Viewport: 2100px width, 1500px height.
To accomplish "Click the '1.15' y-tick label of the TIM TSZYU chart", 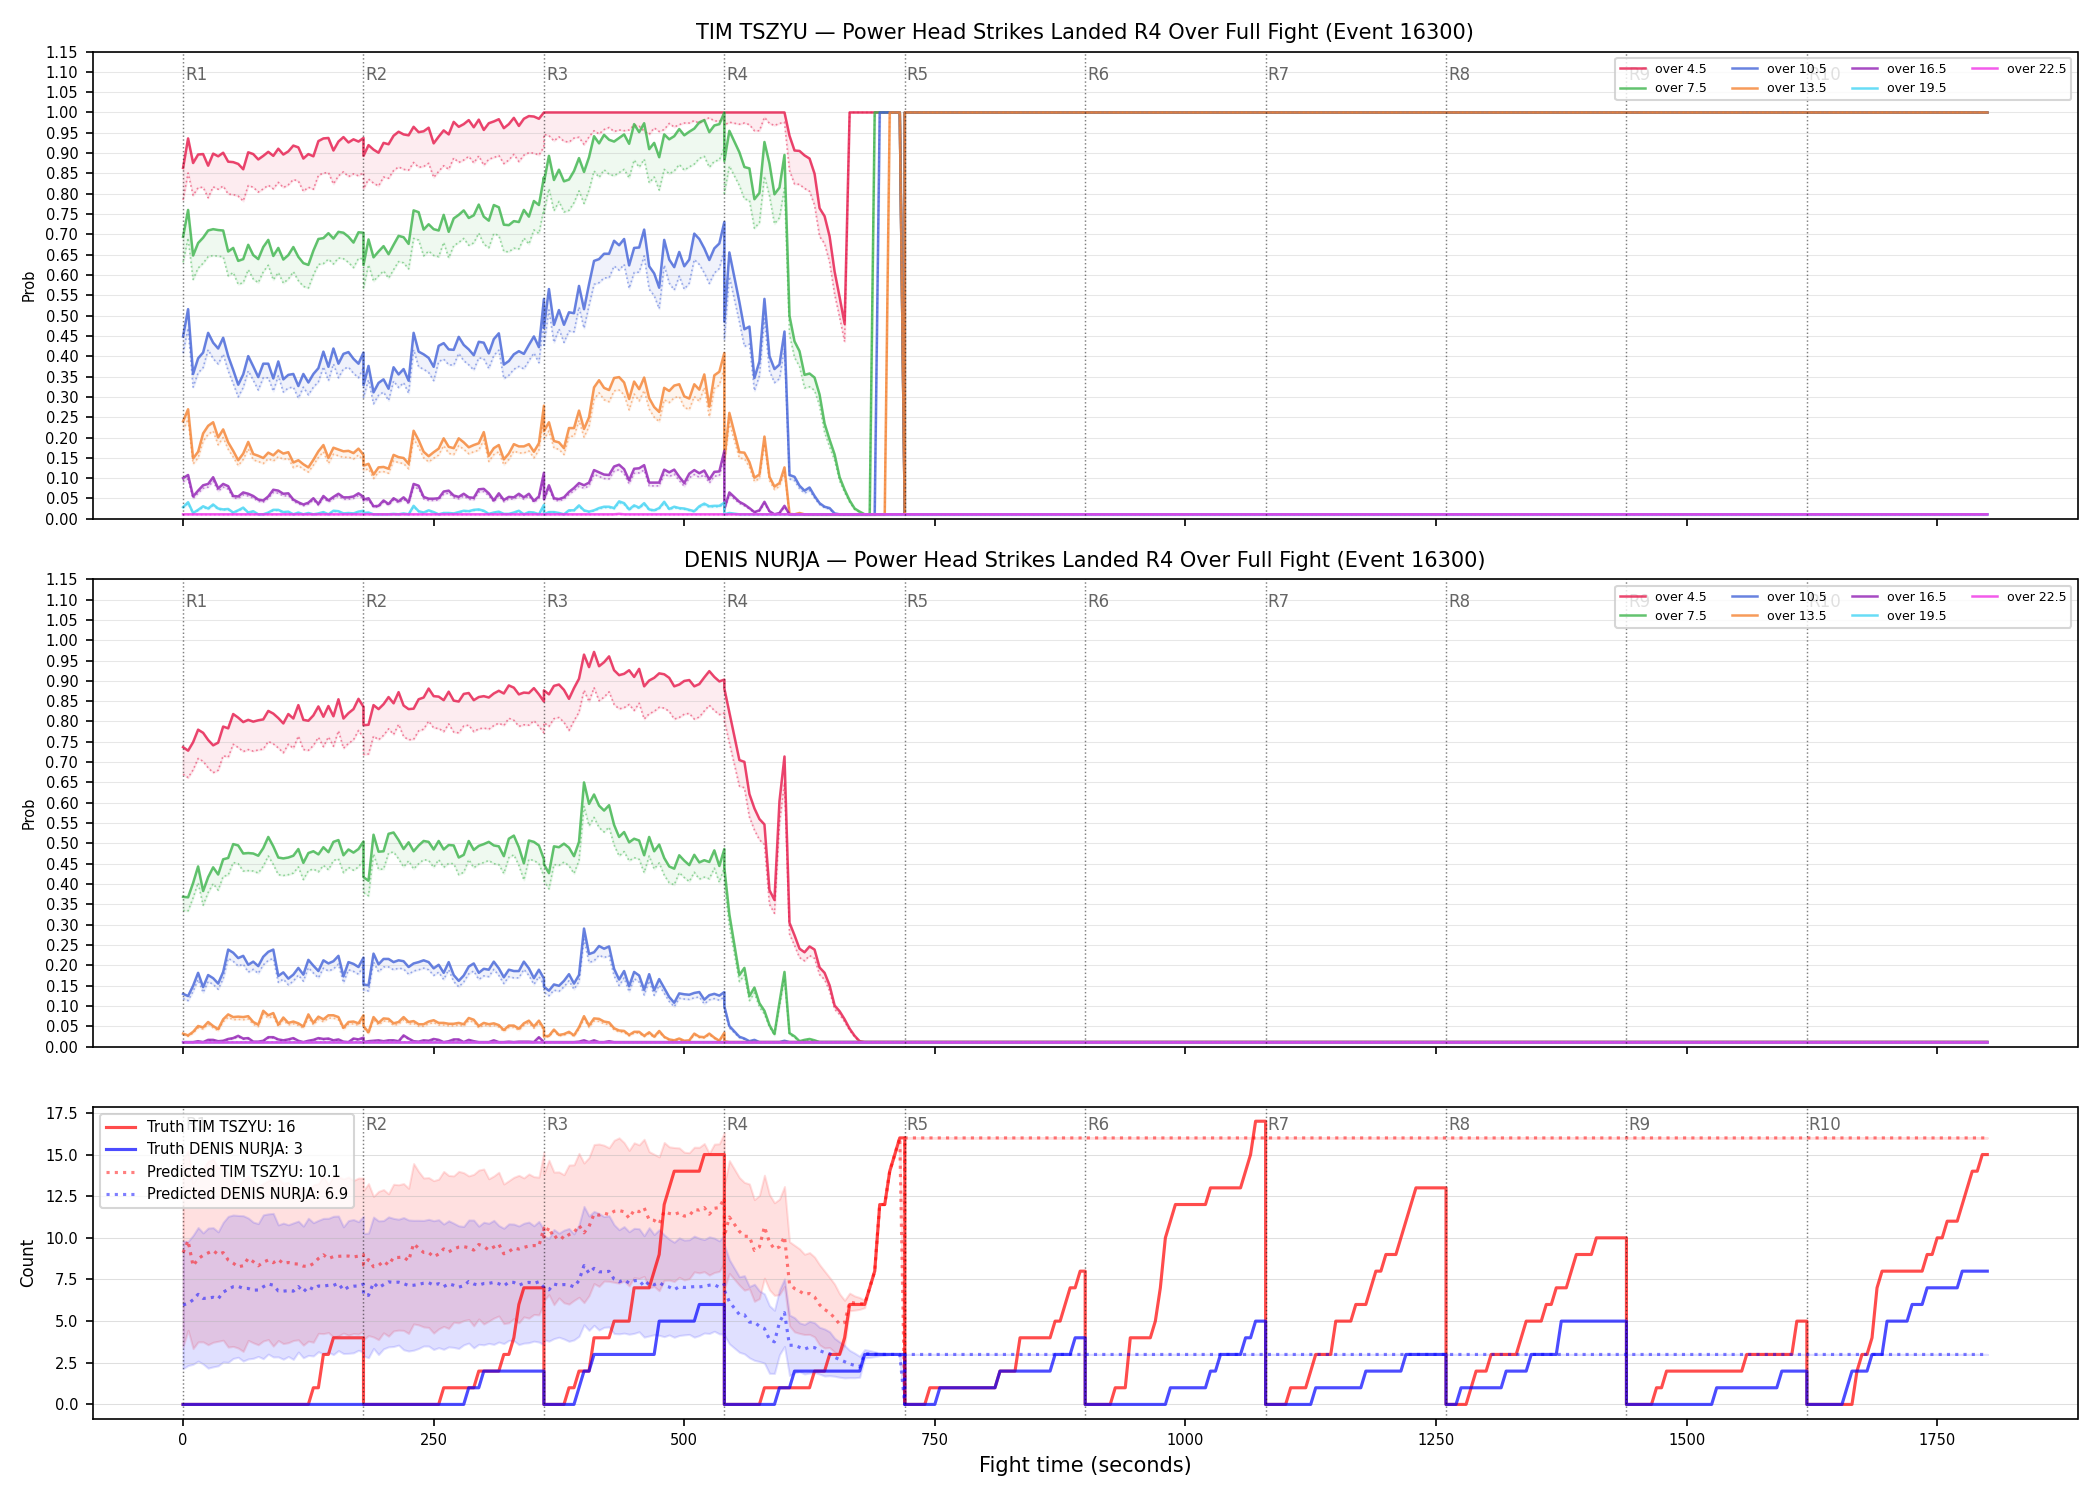I will pos(63,52).
